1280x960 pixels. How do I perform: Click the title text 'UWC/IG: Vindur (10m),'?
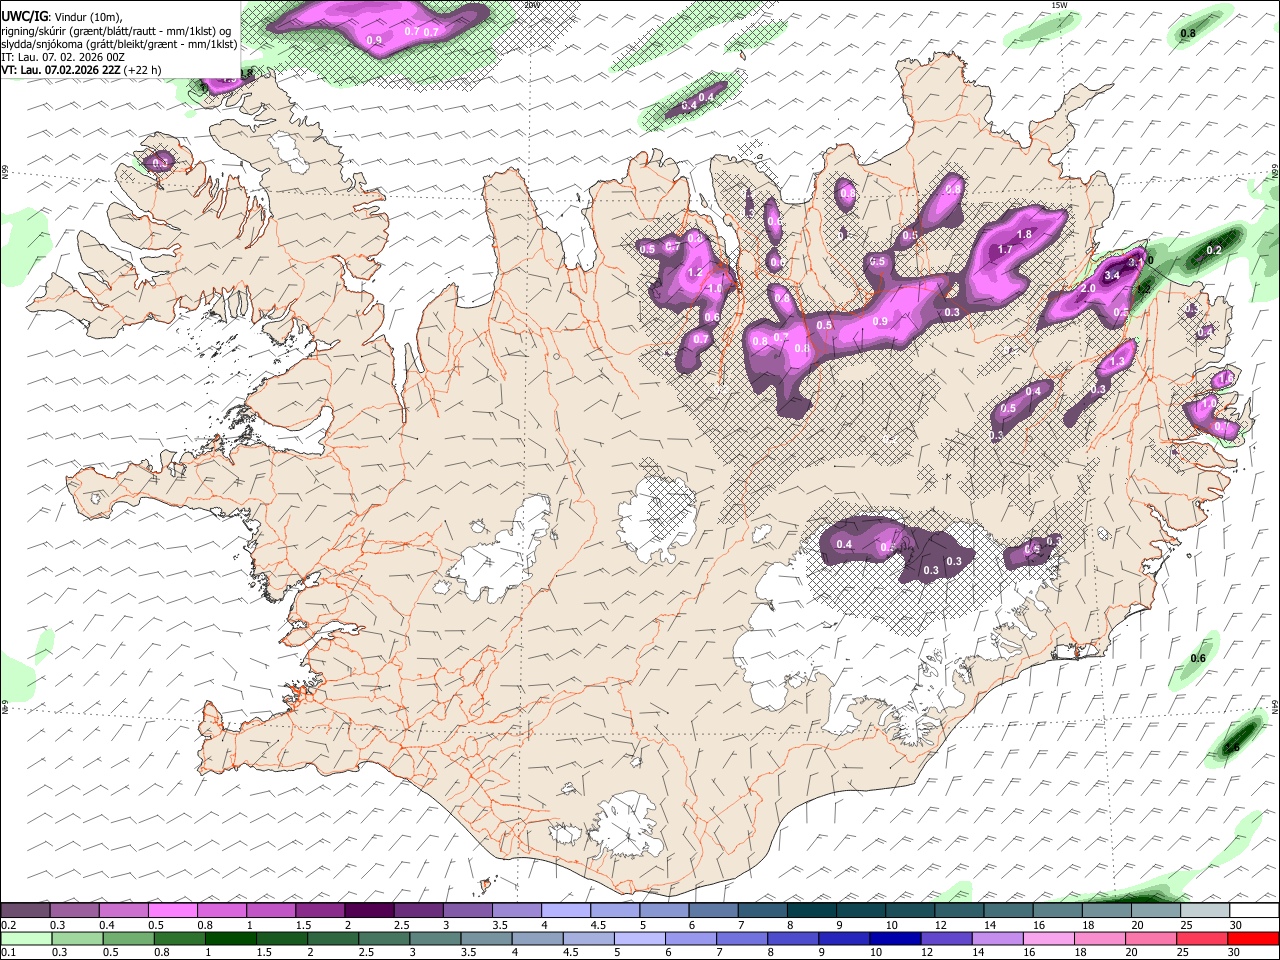(x=60, y=16)
